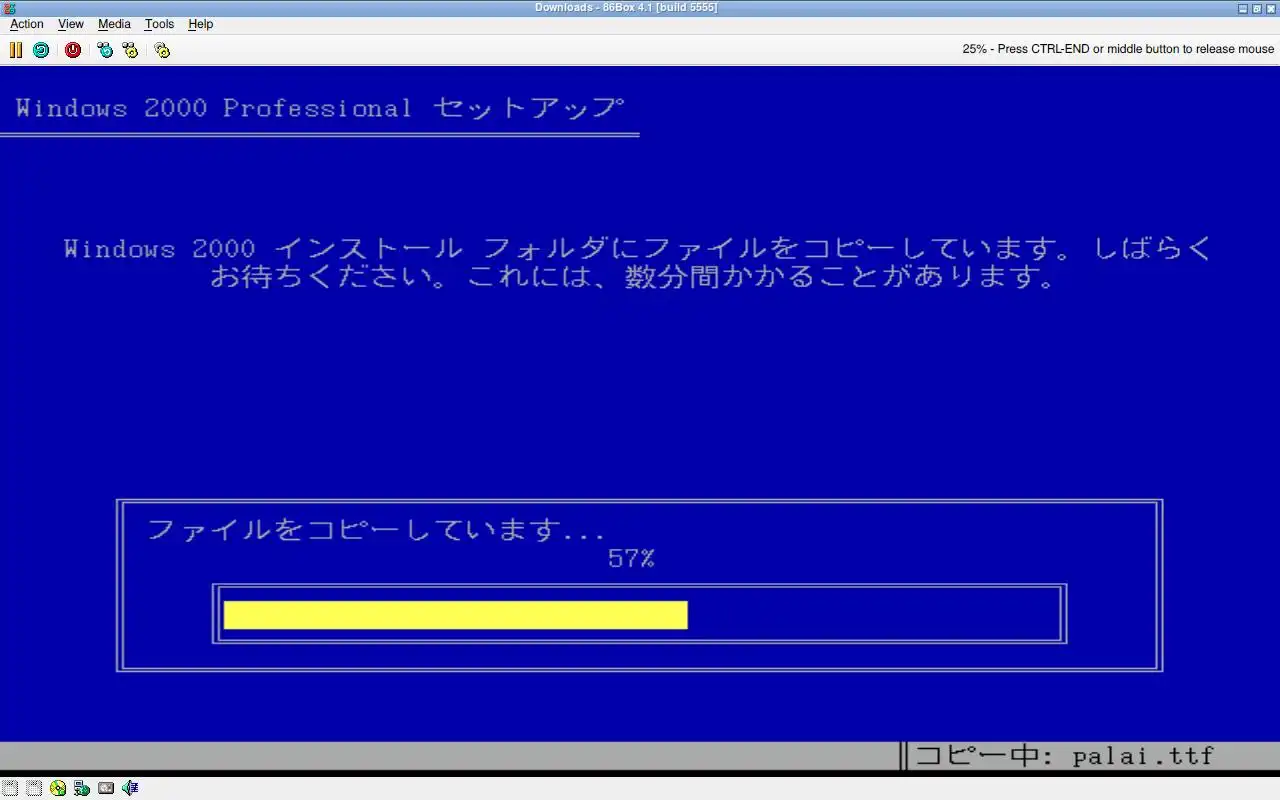Open the Tools menu
1280x800 pixels.
coord(159,24)
